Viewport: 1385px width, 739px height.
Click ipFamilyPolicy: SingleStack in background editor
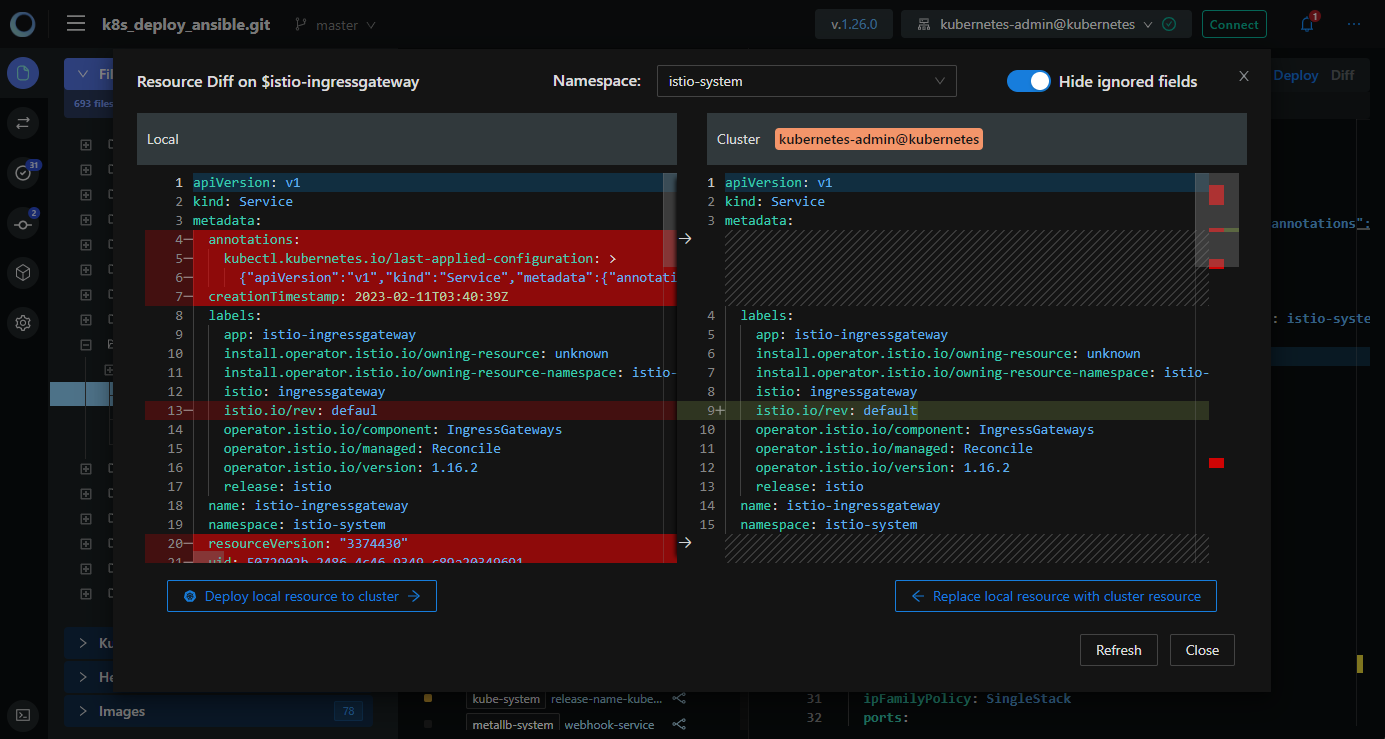tap(967, 699)
